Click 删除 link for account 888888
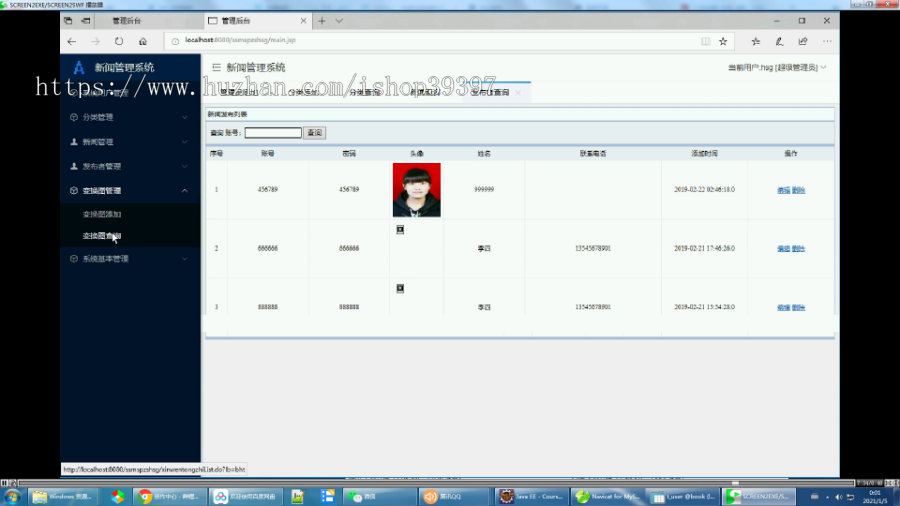 [x=798, y=308]
